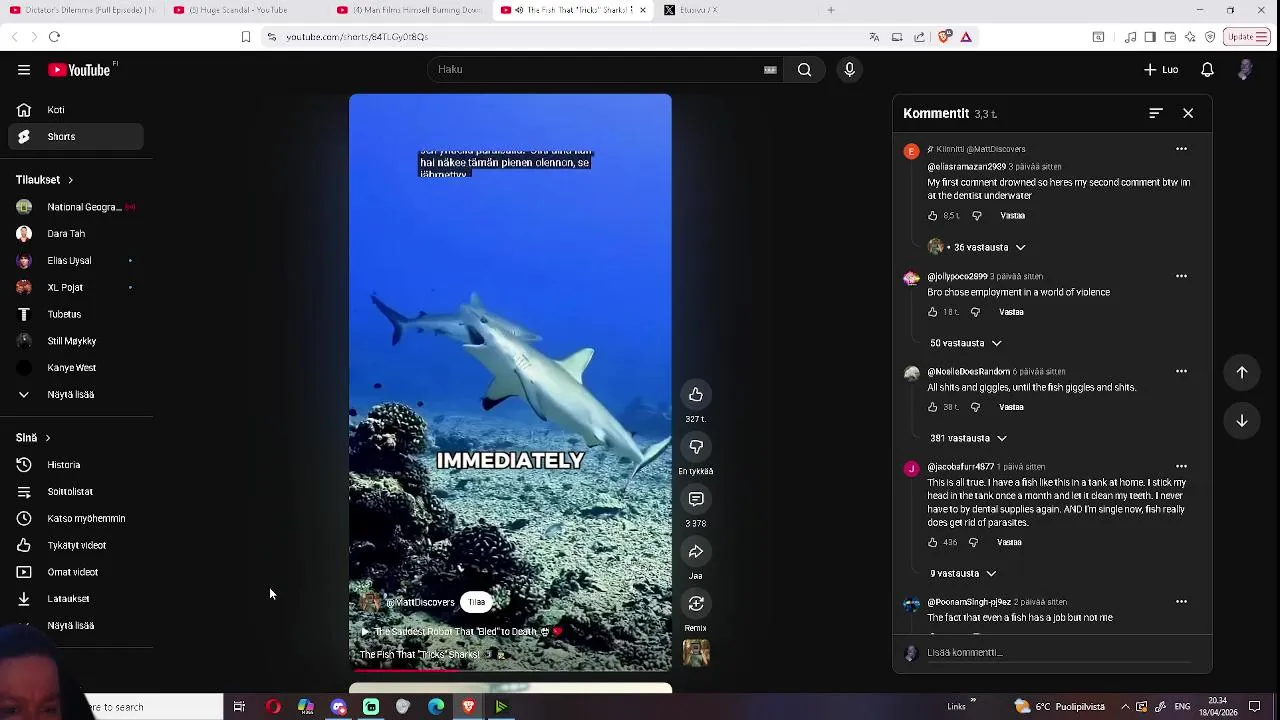This screenshot has width=1280, height=720.
Task: Go to previous short with up arrow
Action: pyautogui.click(x=1242, y=372)
